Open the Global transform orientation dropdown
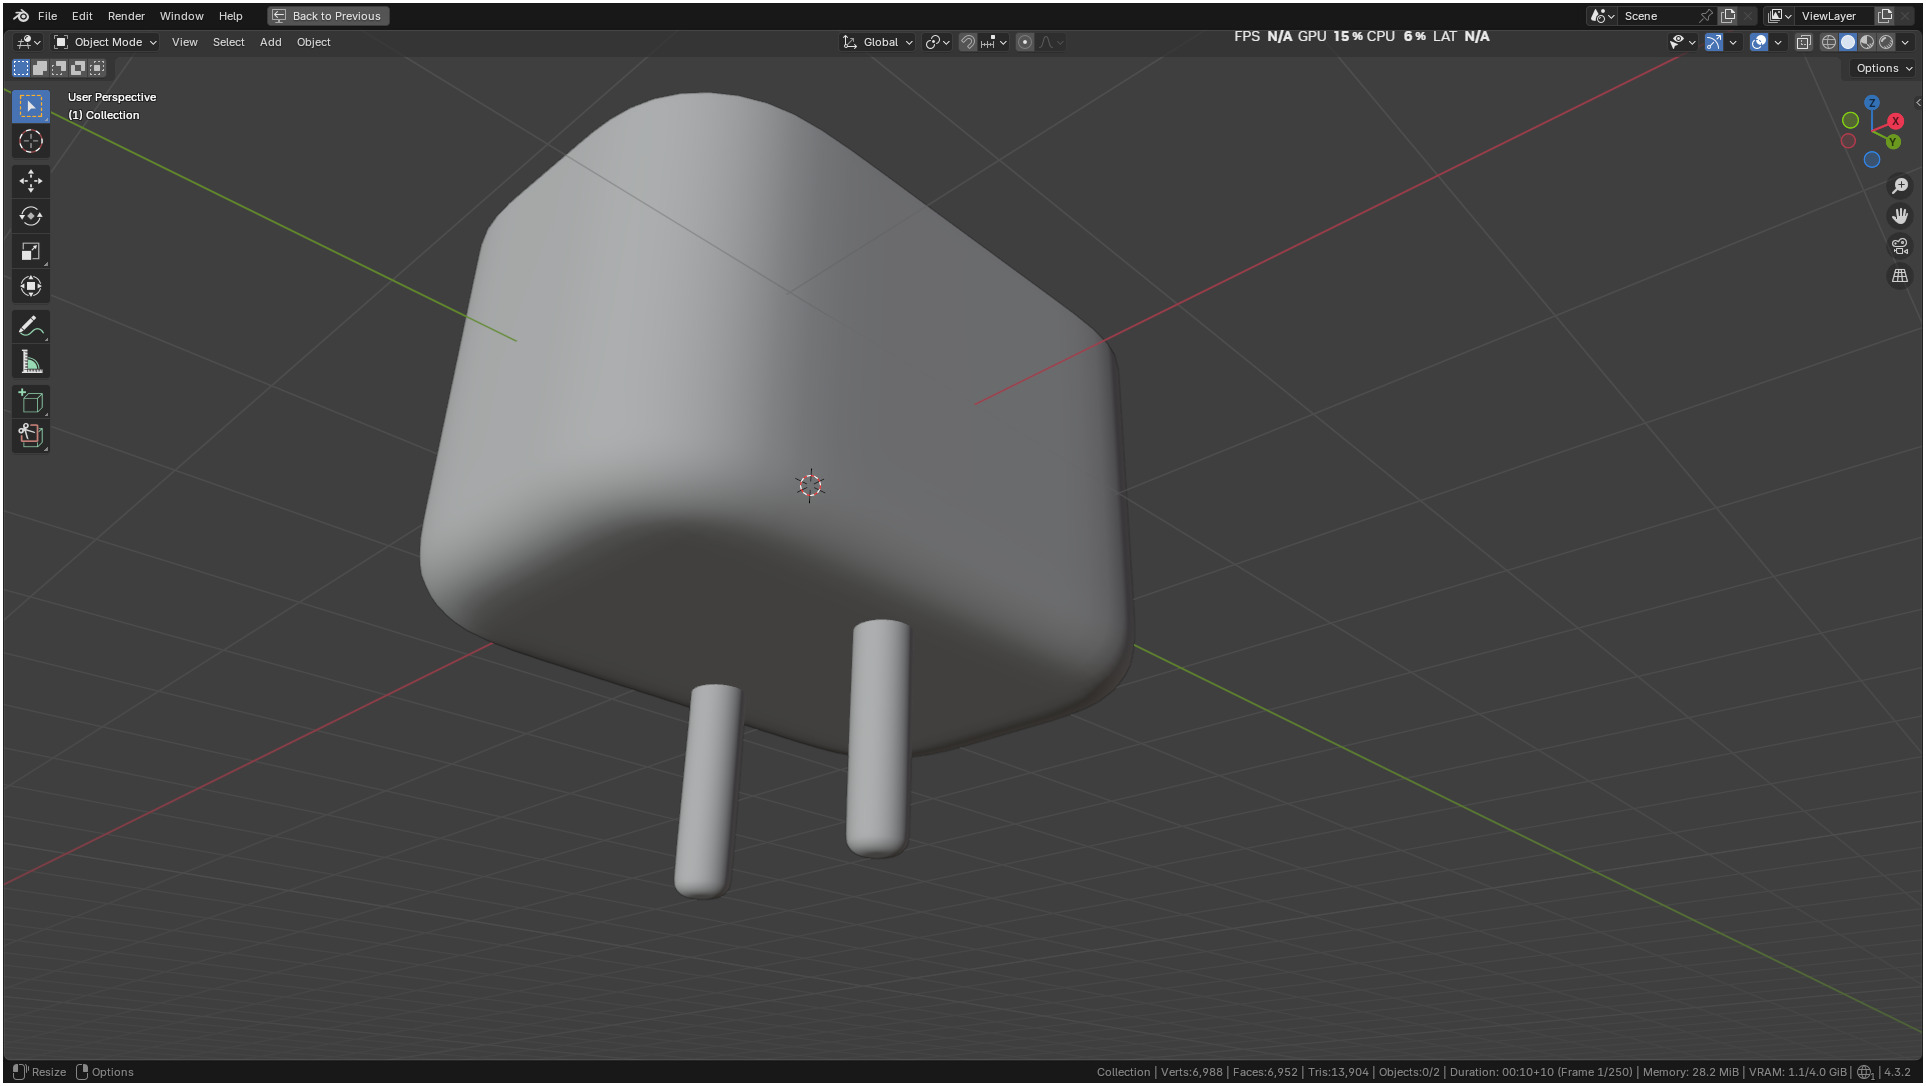 tap(878, 42)
